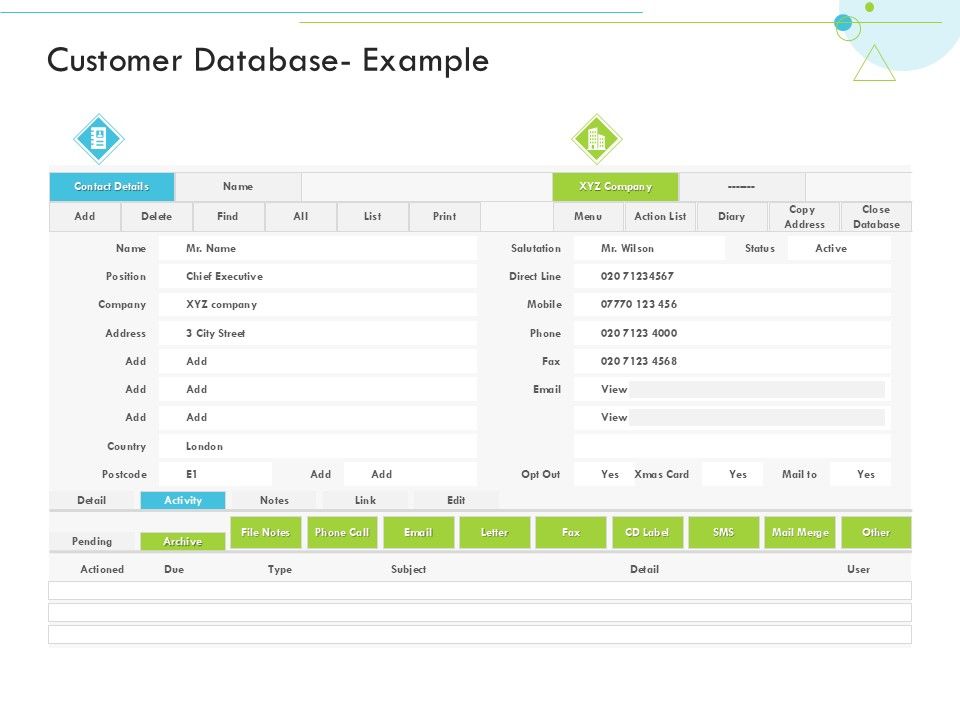The image size is (960, 720).
Task: Toggle the Opt Out Yes value
Action: [610, 475]
